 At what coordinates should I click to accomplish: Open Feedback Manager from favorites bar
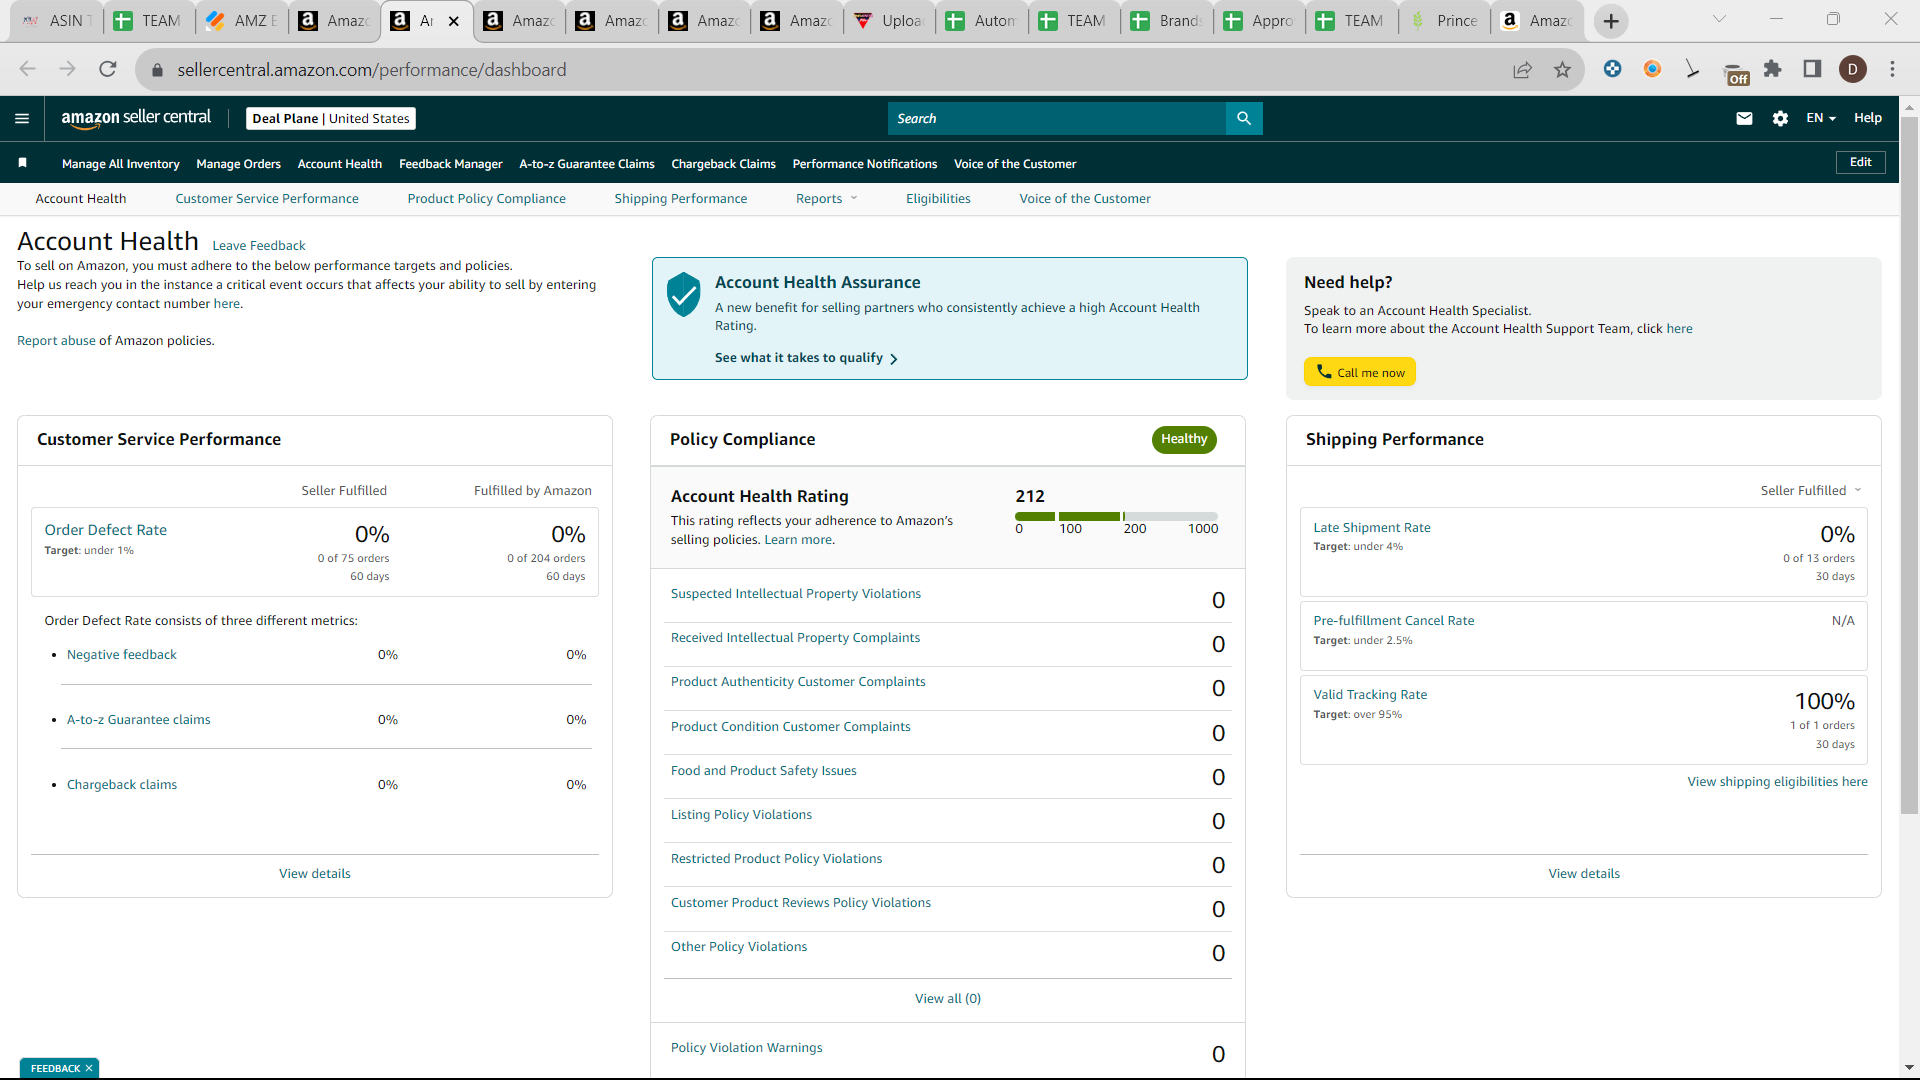tap(450, 164)
